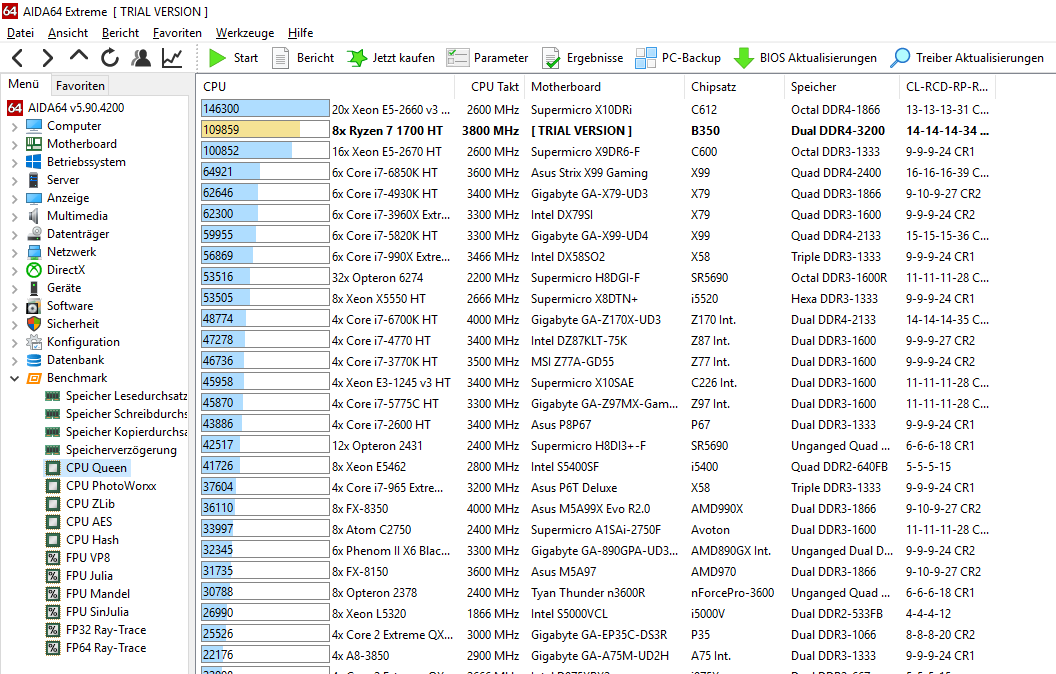Open the graph chart icon in toolbar
The width and height of the screenshot is (1056, 674).
[x=172, y=58]
